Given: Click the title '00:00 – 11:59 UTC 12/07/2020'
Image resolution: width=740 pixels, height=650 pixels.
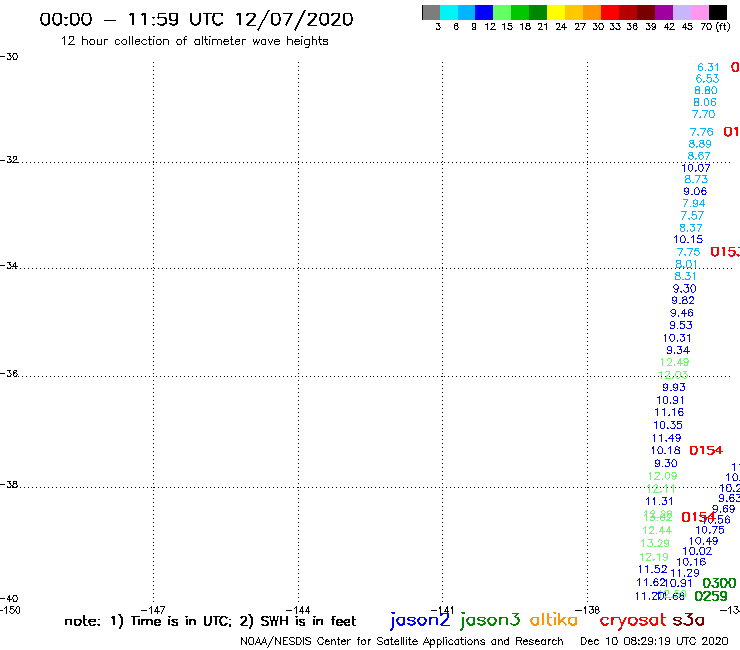Looking at the screenshot, I should pyautogui.click(x=196, y=19).
